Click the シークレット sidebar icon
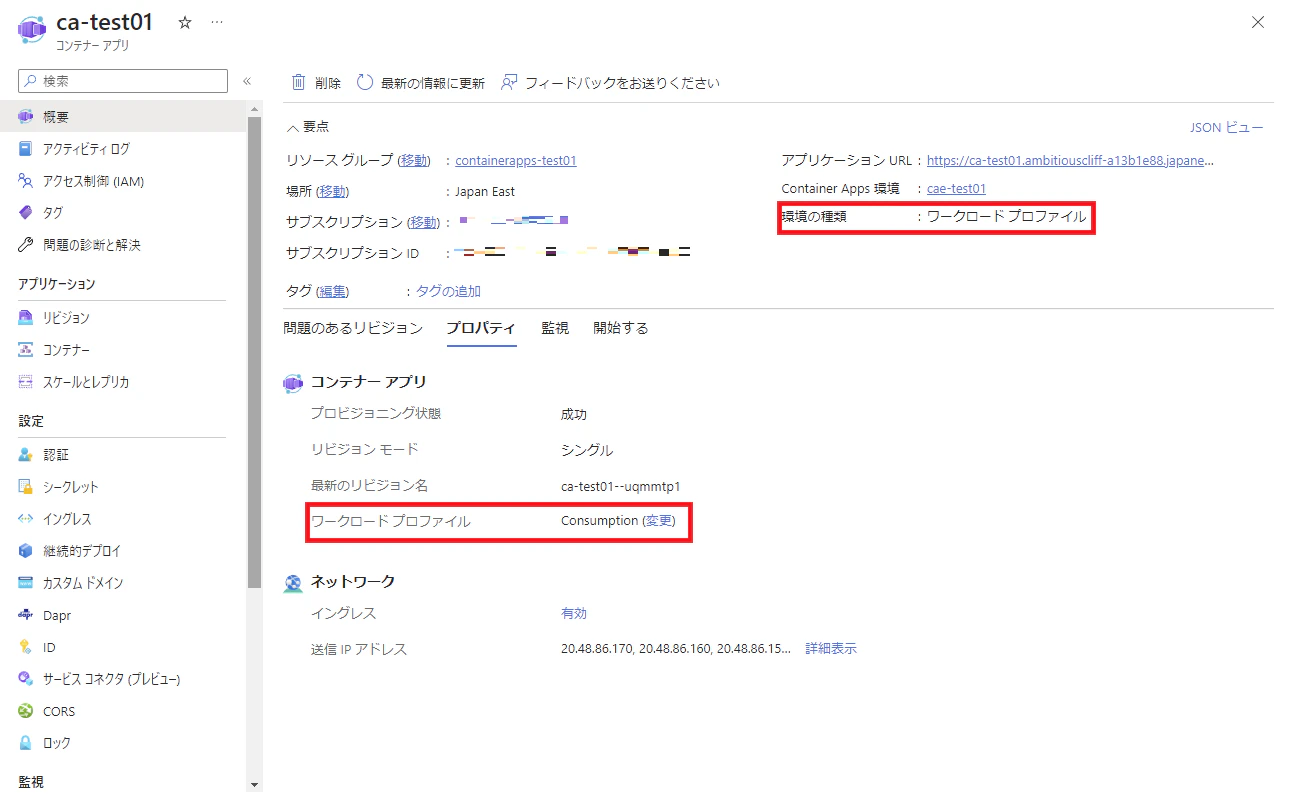Image resolution: width=1289 pixels, height=794 pixels. (x=26, y=486)
